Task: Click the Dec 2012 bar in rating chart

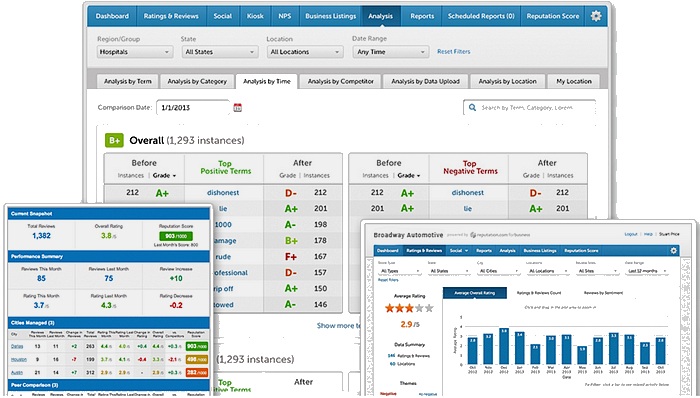Action: (x=504, y=347)
